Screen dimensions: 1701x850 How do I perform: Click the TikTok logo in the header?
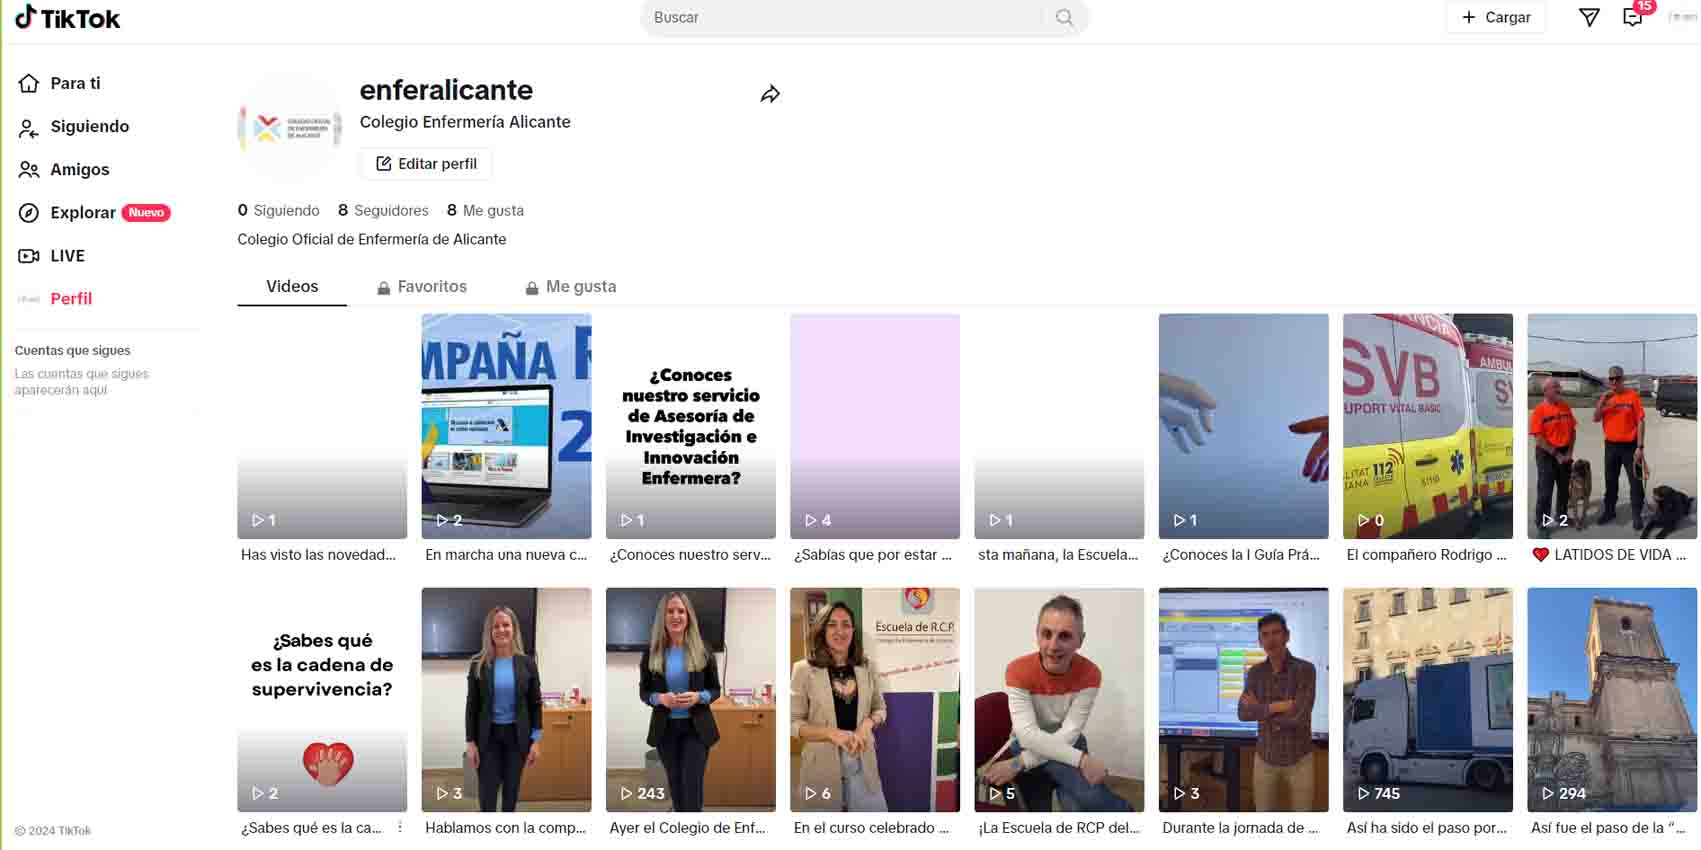pos(67,18)
